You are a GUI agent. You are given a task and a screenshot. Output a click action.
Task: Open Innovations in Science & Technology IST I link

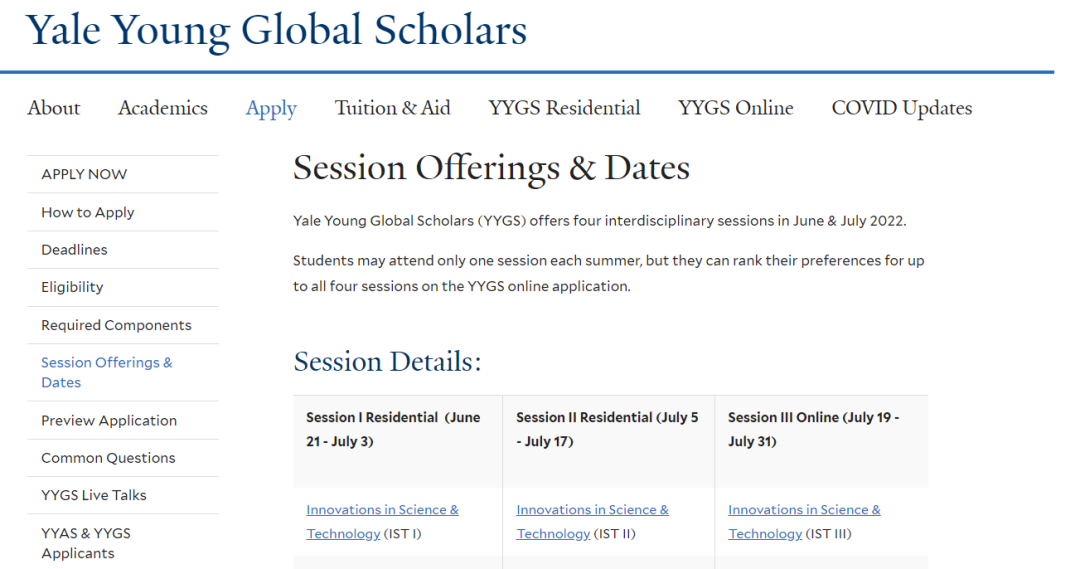pos(382,521)
